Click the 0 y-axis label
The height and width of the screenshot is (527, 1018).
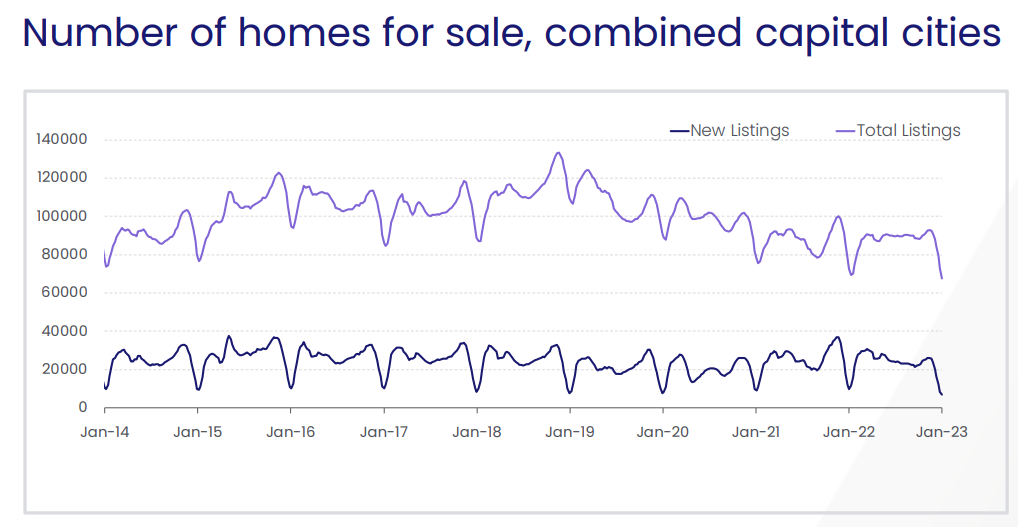tap(84, 407)
